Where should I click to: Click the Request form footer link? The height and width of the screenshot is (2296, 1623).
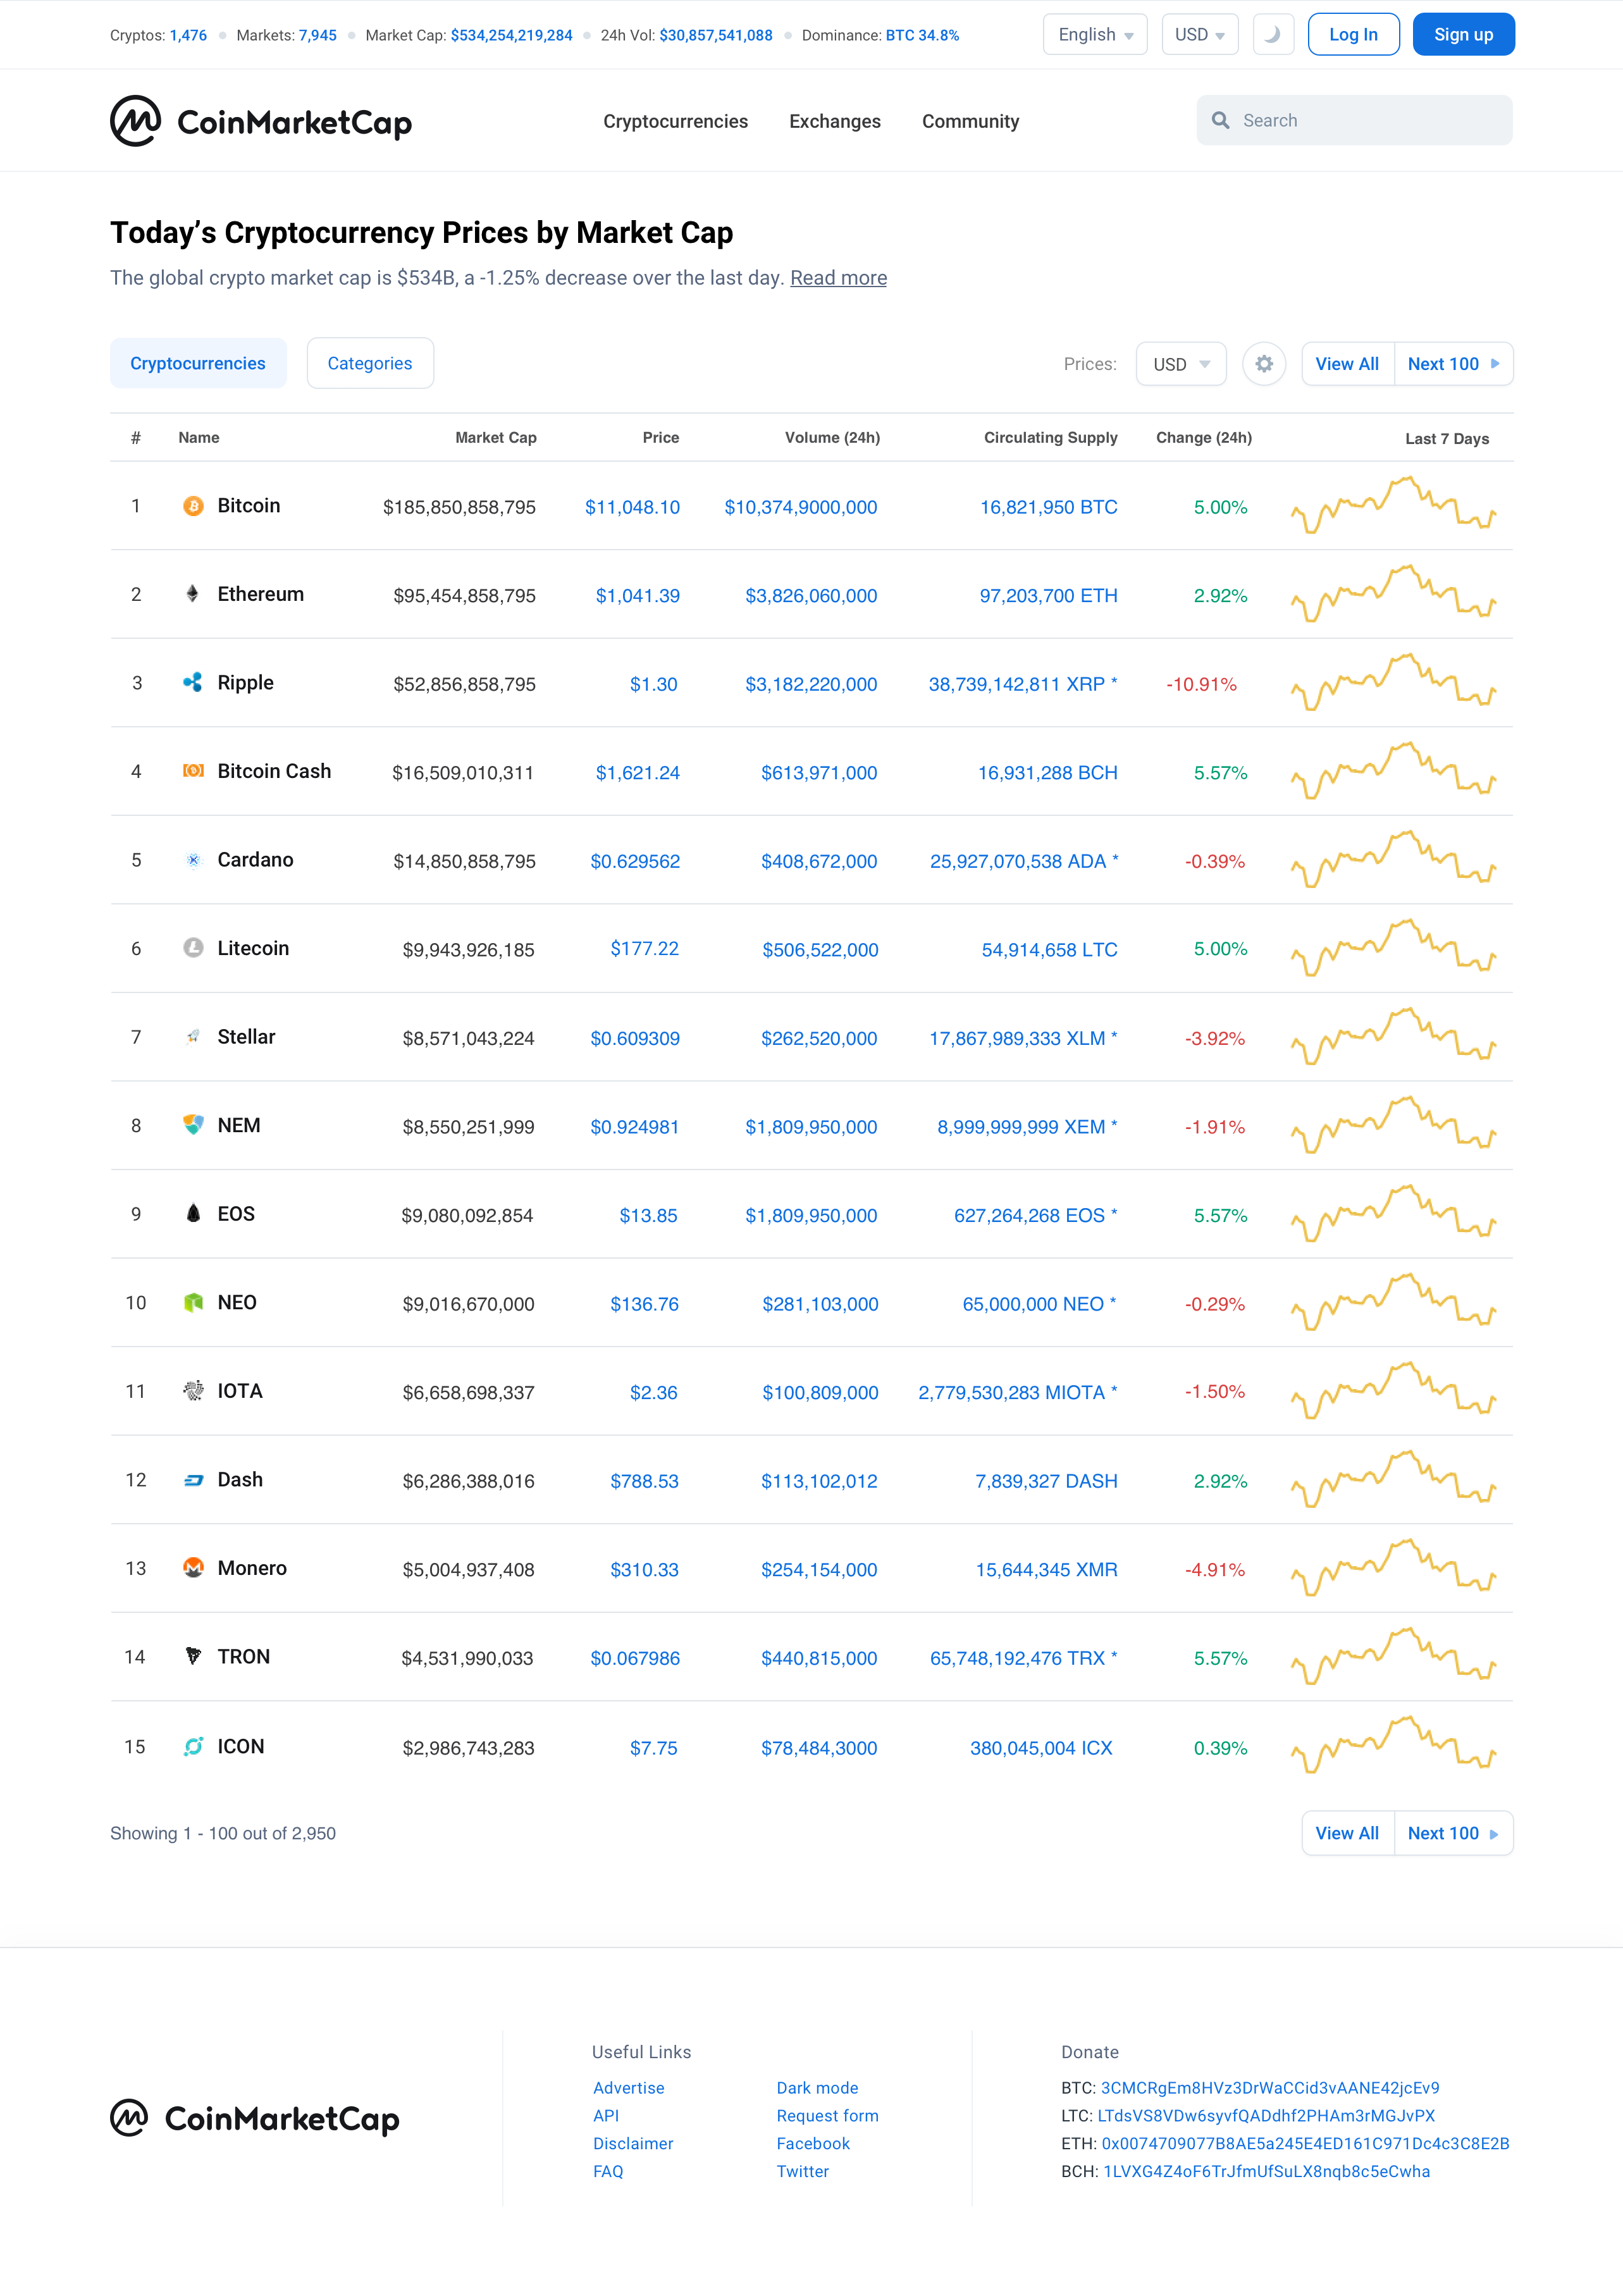[827, 2116]
